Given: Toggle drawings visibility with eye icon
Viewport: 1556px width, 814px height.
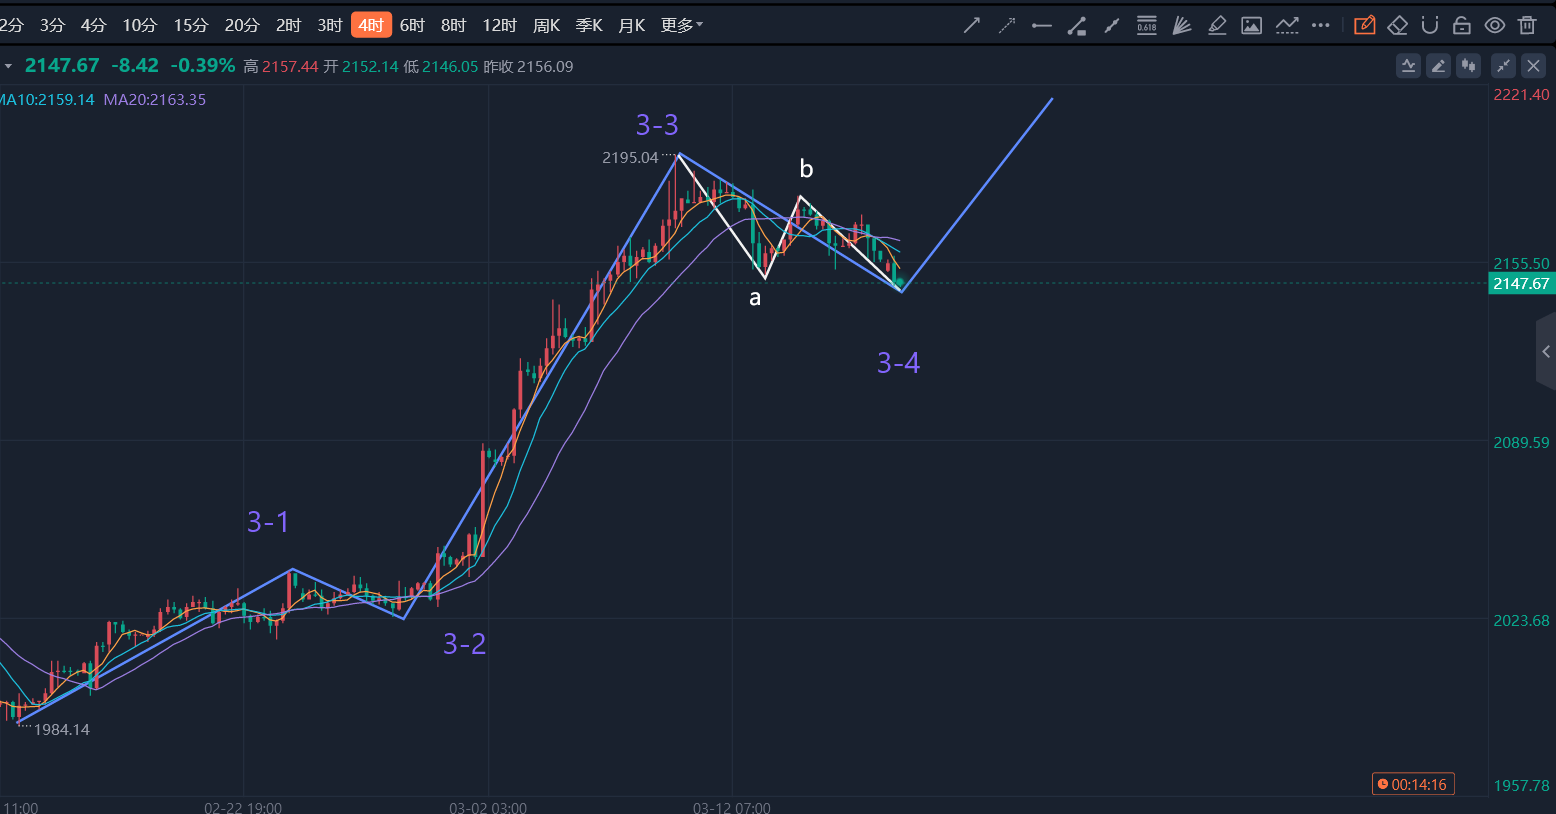Looking at the screenshot, I should point(1494,24).
